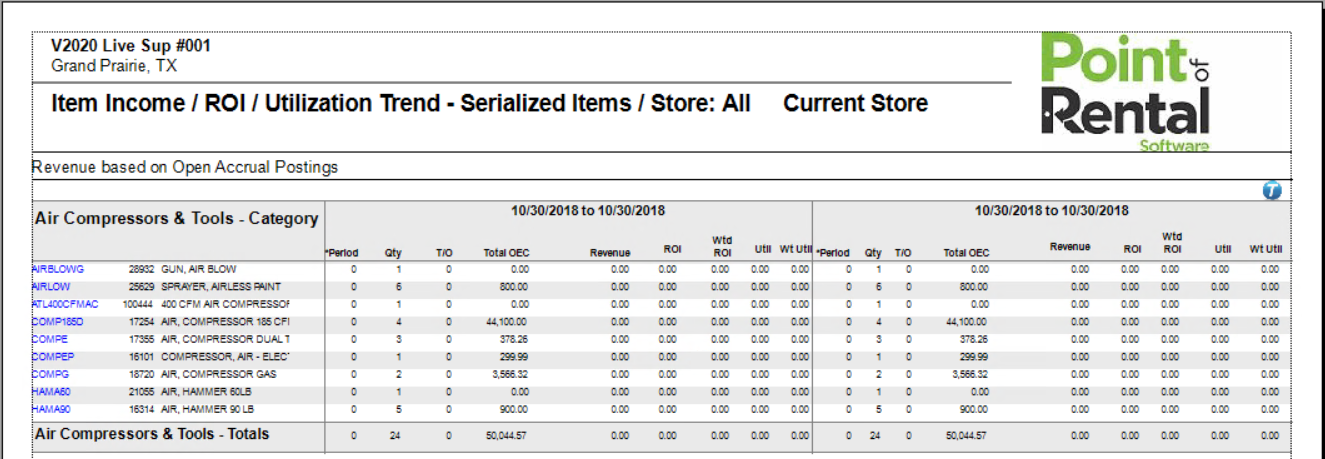Click the blue T icon above table

coord(1272,190)
